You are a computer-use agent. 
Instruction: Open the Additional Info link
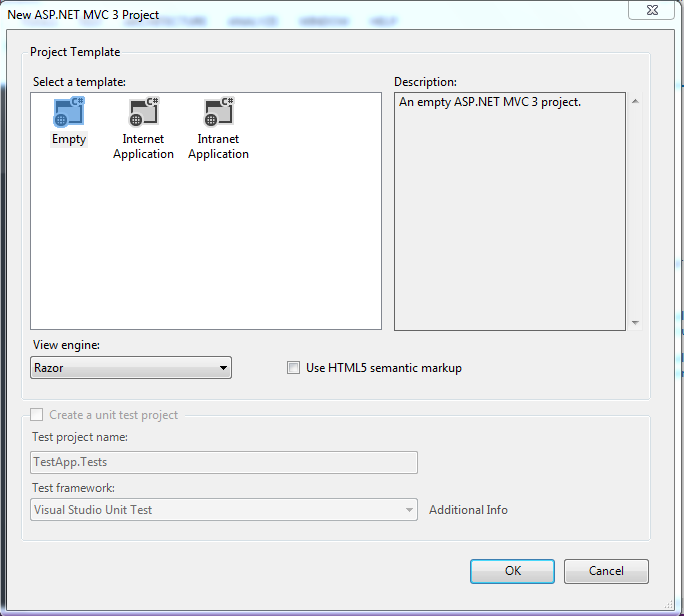coord(468,510)
